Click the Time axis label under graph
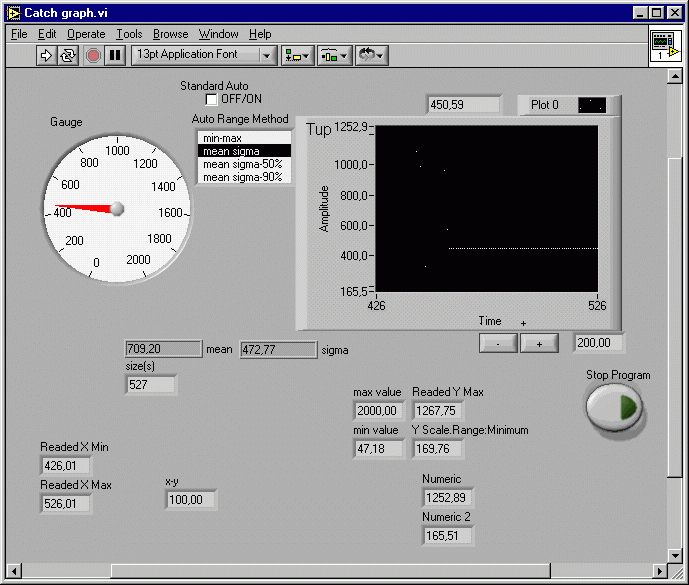 [x=490, y=321]
